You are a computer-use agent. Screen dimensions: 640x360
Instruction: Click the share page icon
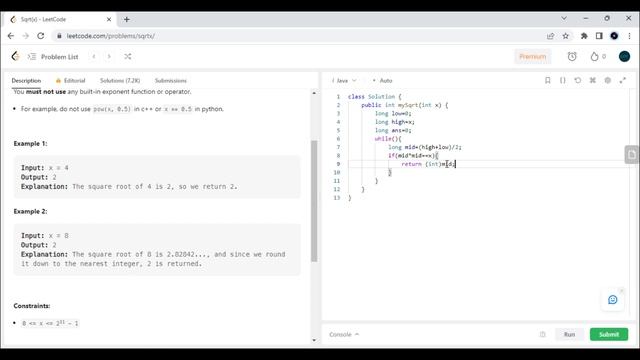(x=550, y=36)
